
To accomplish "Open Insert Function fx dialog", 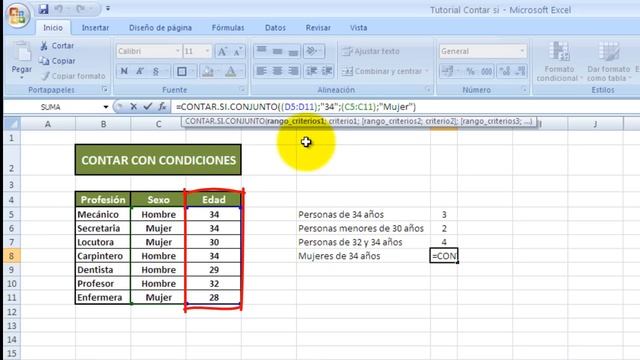I will pyautogui.click(x=162, y=107).
